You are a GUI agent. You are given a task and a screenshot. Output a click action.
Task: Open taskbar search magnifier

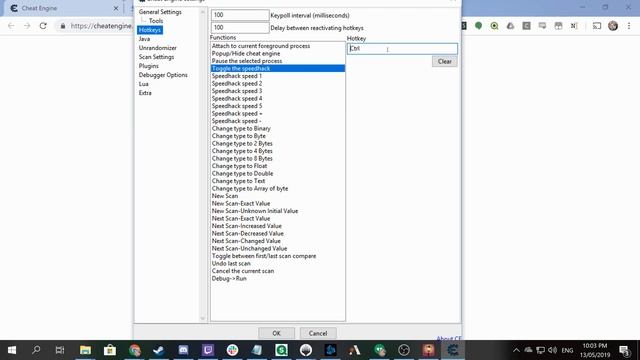click(36, 350)
